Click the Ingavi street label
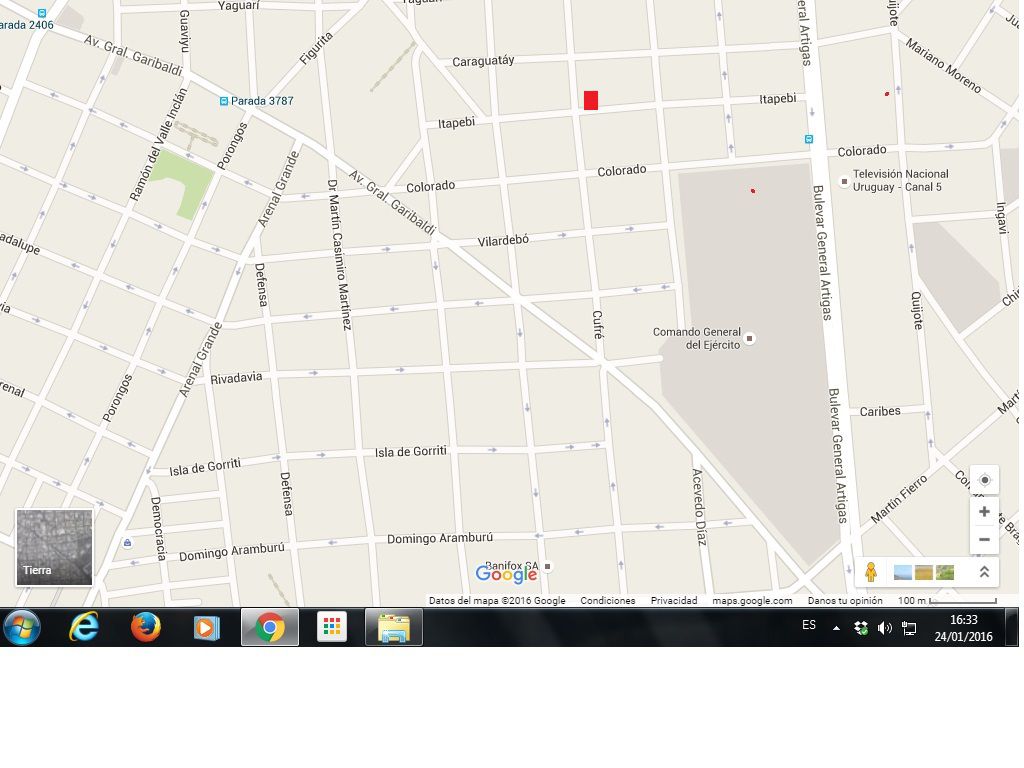 (1000, 218)
